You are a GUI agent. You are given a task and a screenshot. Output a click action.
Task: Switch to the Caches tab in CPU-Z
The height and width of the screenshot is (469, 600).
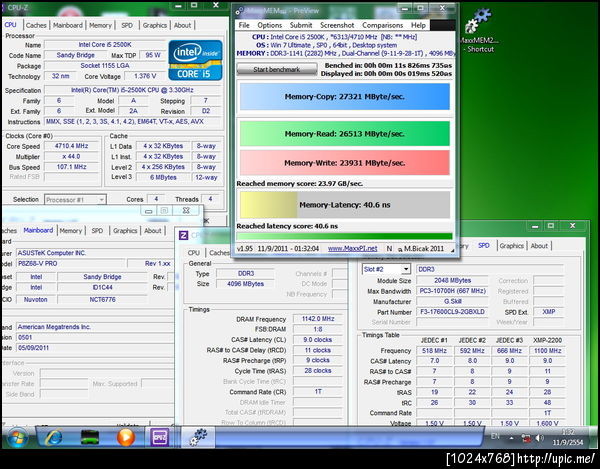click(35, 25)
